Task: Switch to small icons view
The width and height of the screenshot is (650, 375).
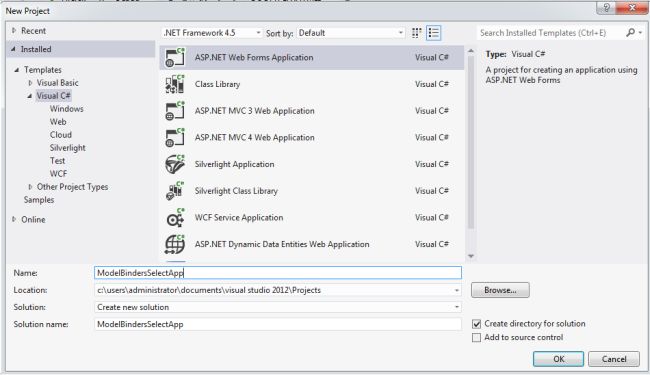Action: tap(417, 33)
